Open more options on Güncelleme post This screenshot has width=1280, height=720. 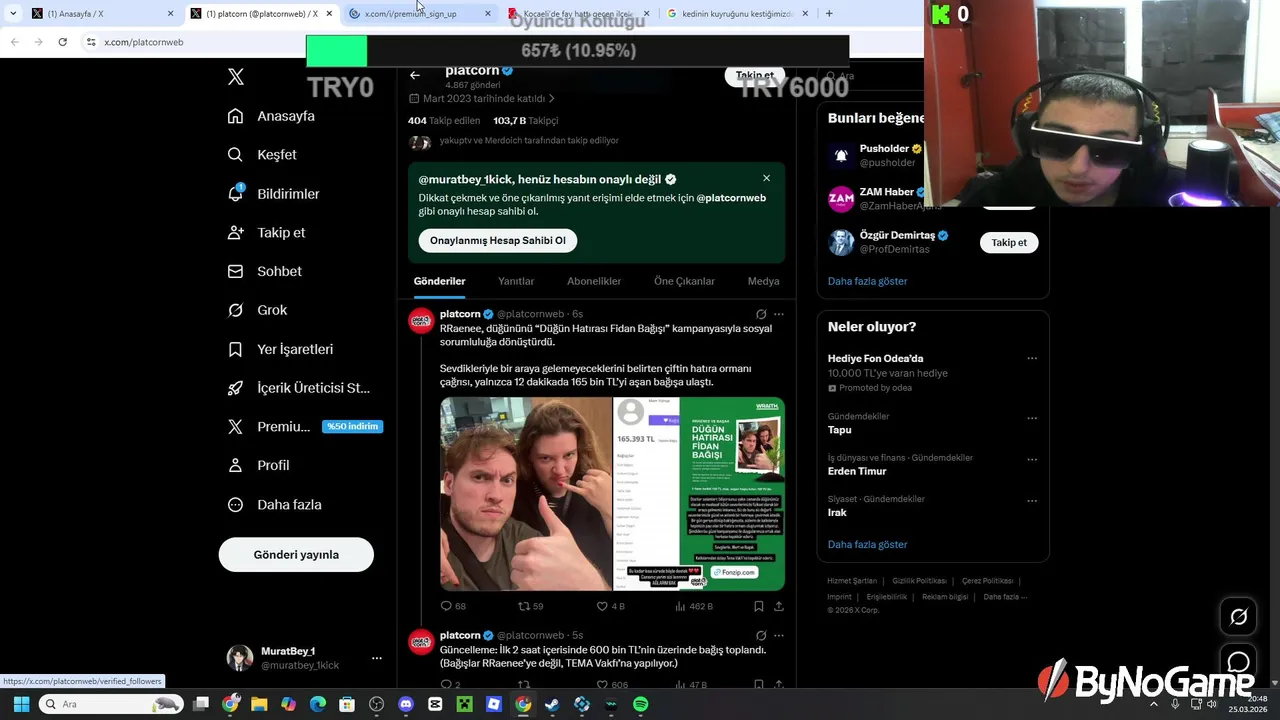click(779, 635)
